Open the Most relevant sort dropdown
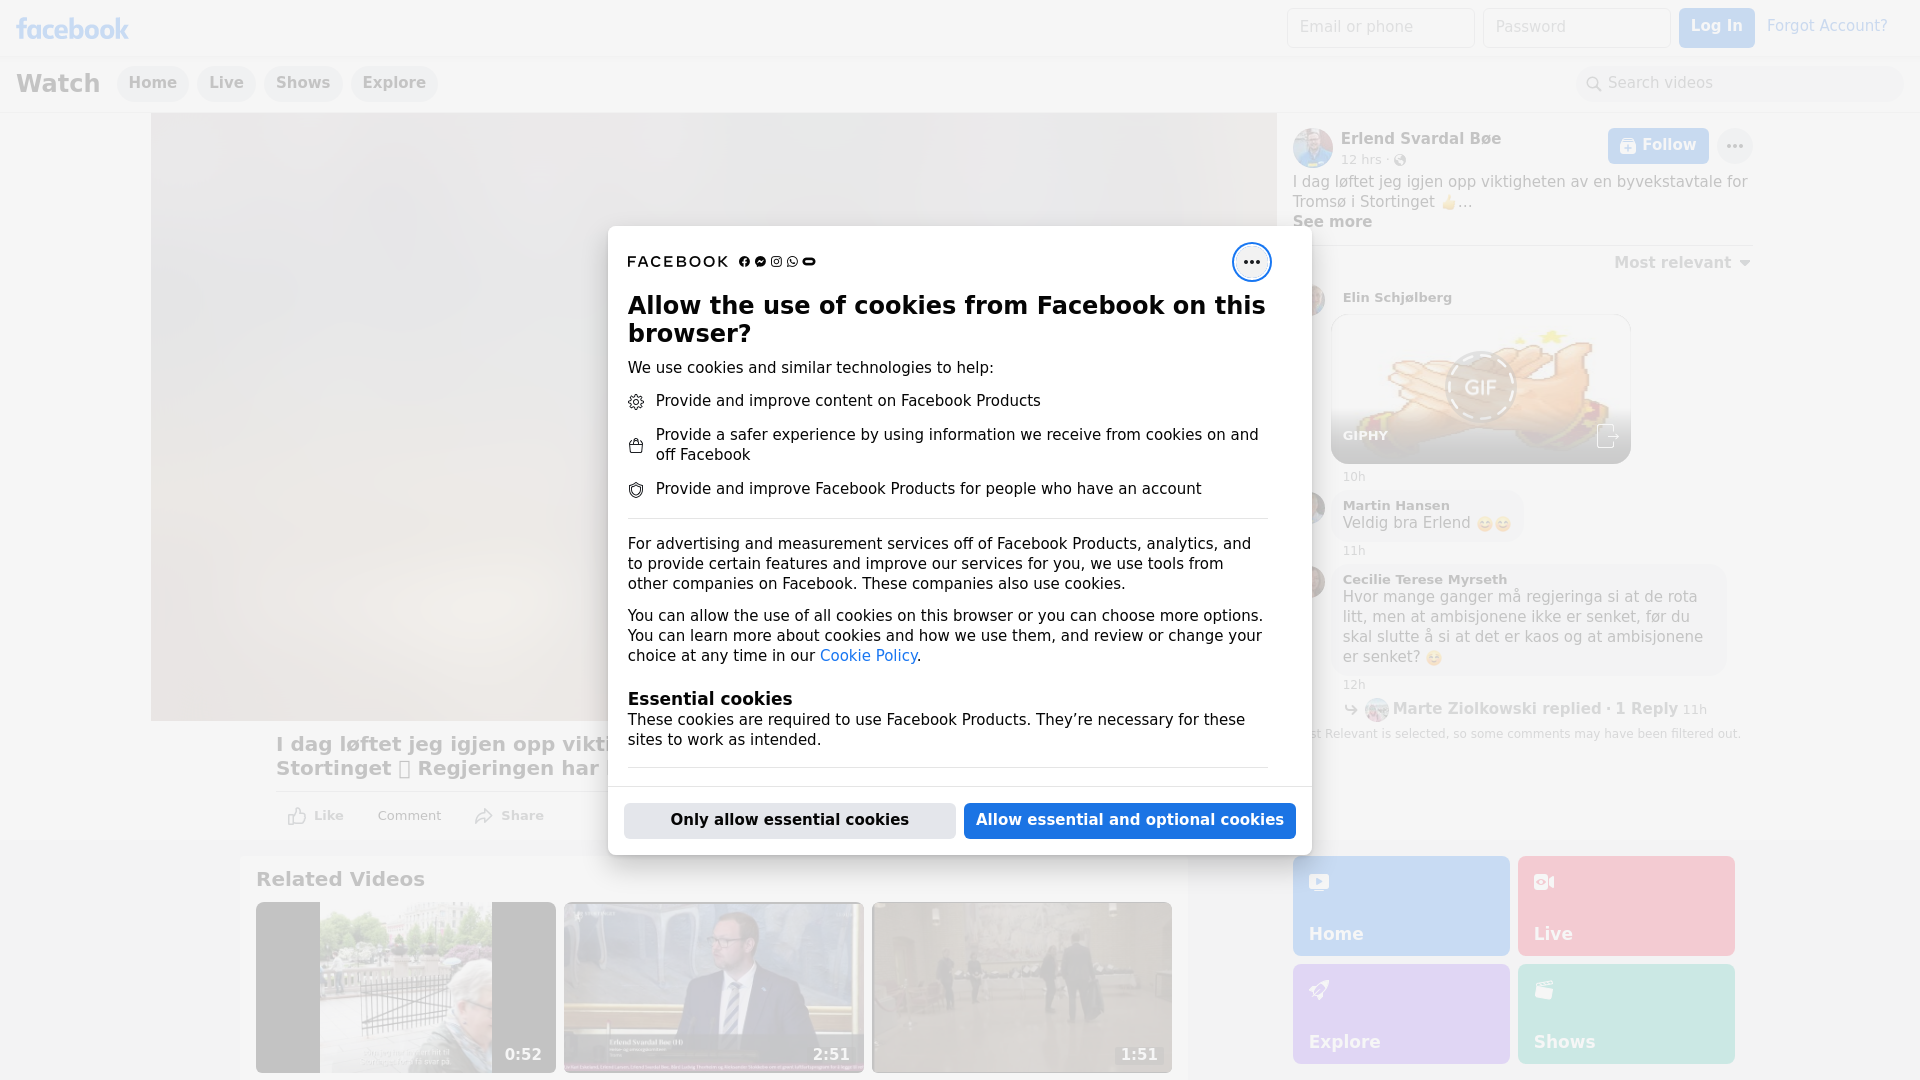The width and height of the screenshot is (1920, 1080). pos(1681,263)
